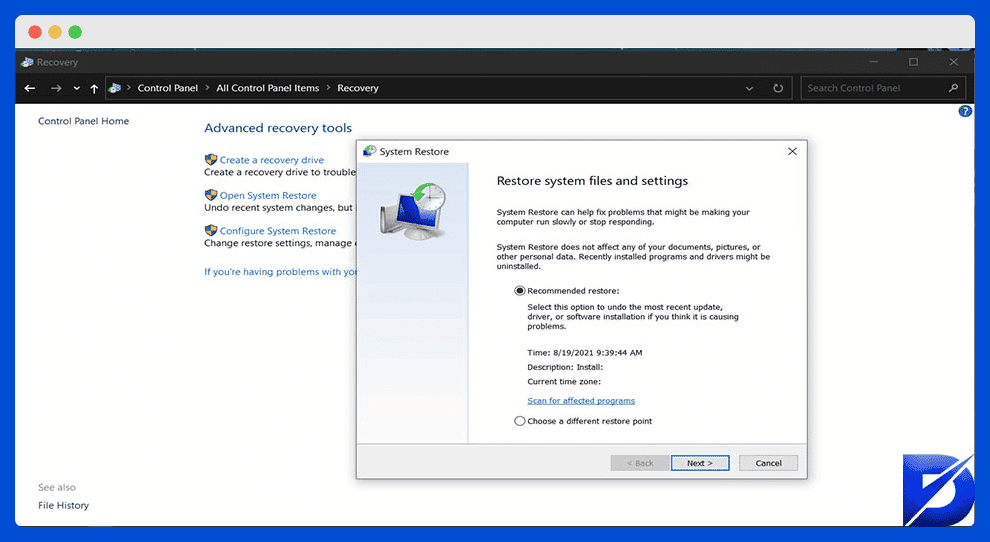990x542 pixels.
Task: Click the back arrow in Recovery window
Action: [x=30, y=88]
